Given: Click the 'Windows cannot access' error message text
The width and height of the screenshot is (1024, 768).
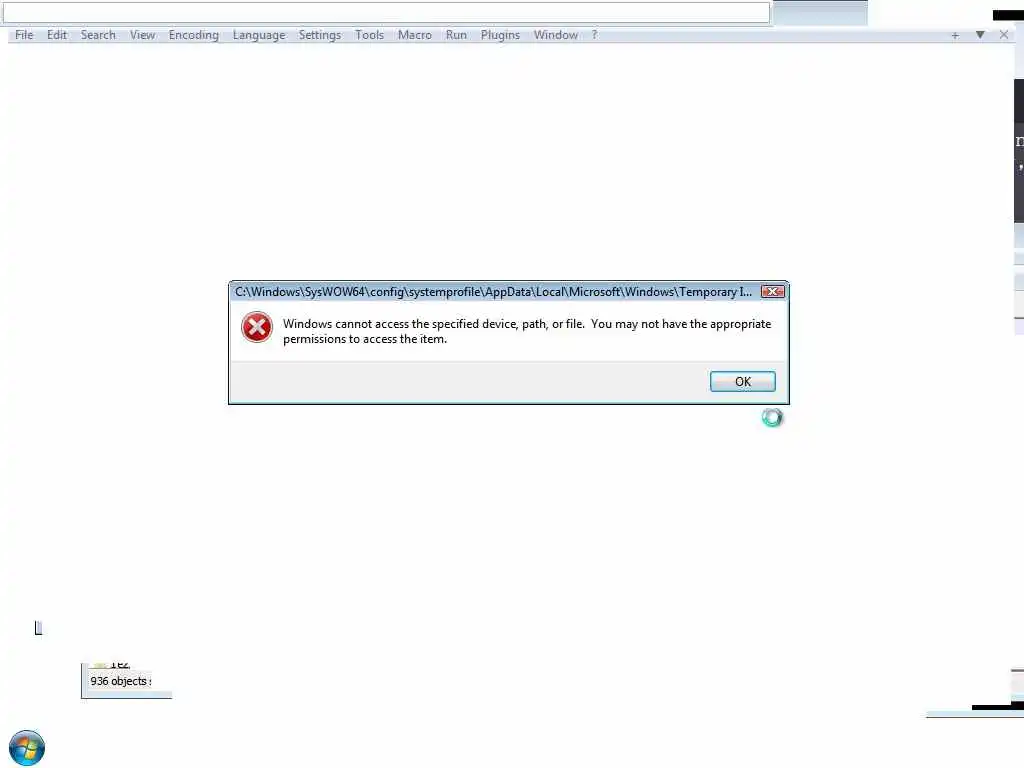Looking at the screenshot, I should [527, 331].
